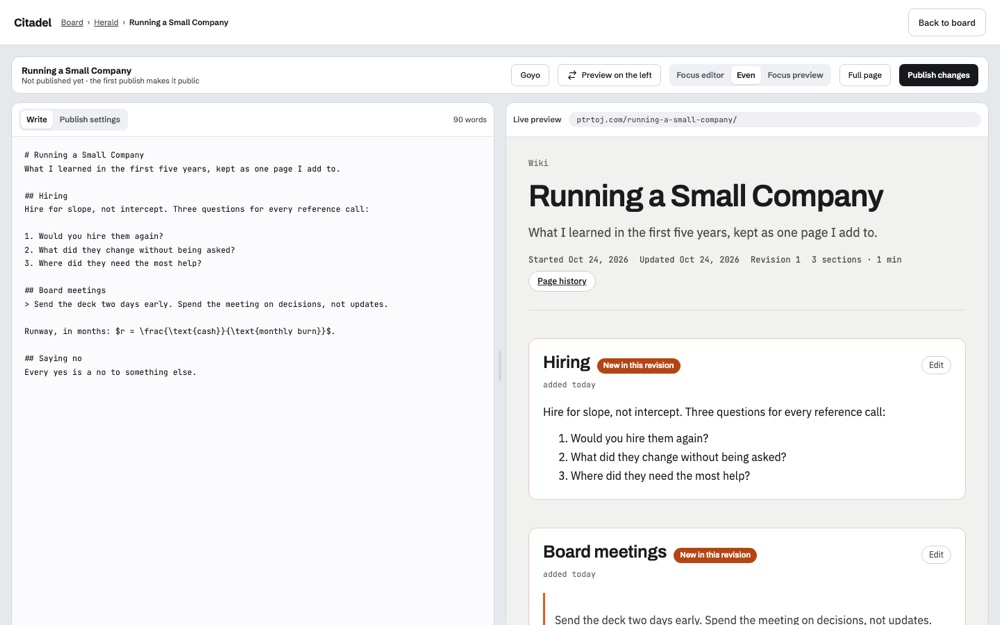Click the Board meetings heading in preview
1000x625 pixels.
(x=605, y=552)
